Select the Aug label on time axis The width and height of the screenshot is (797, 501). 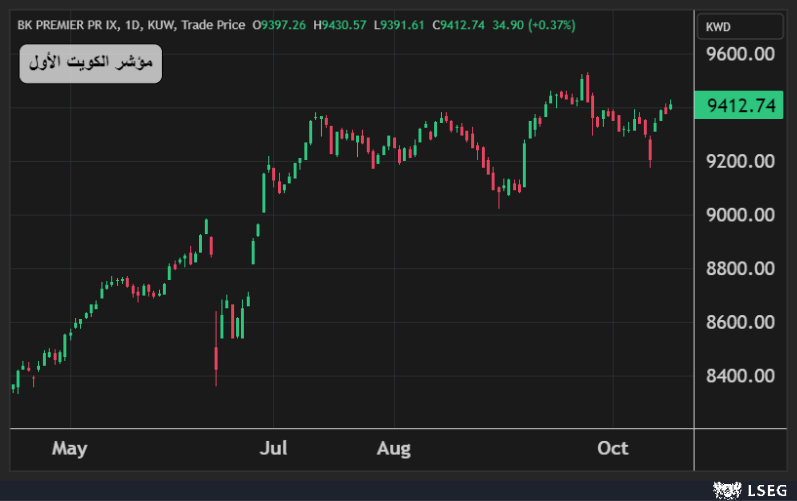tap(394, 448)
